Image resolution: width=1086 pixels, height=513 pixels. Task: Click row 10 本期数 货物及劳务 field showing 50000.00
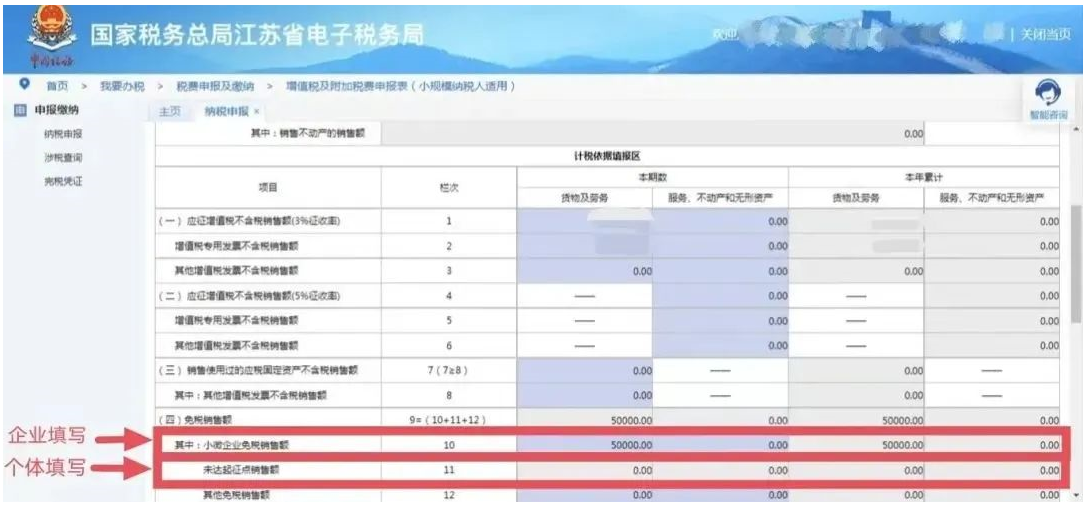[585, 445]
